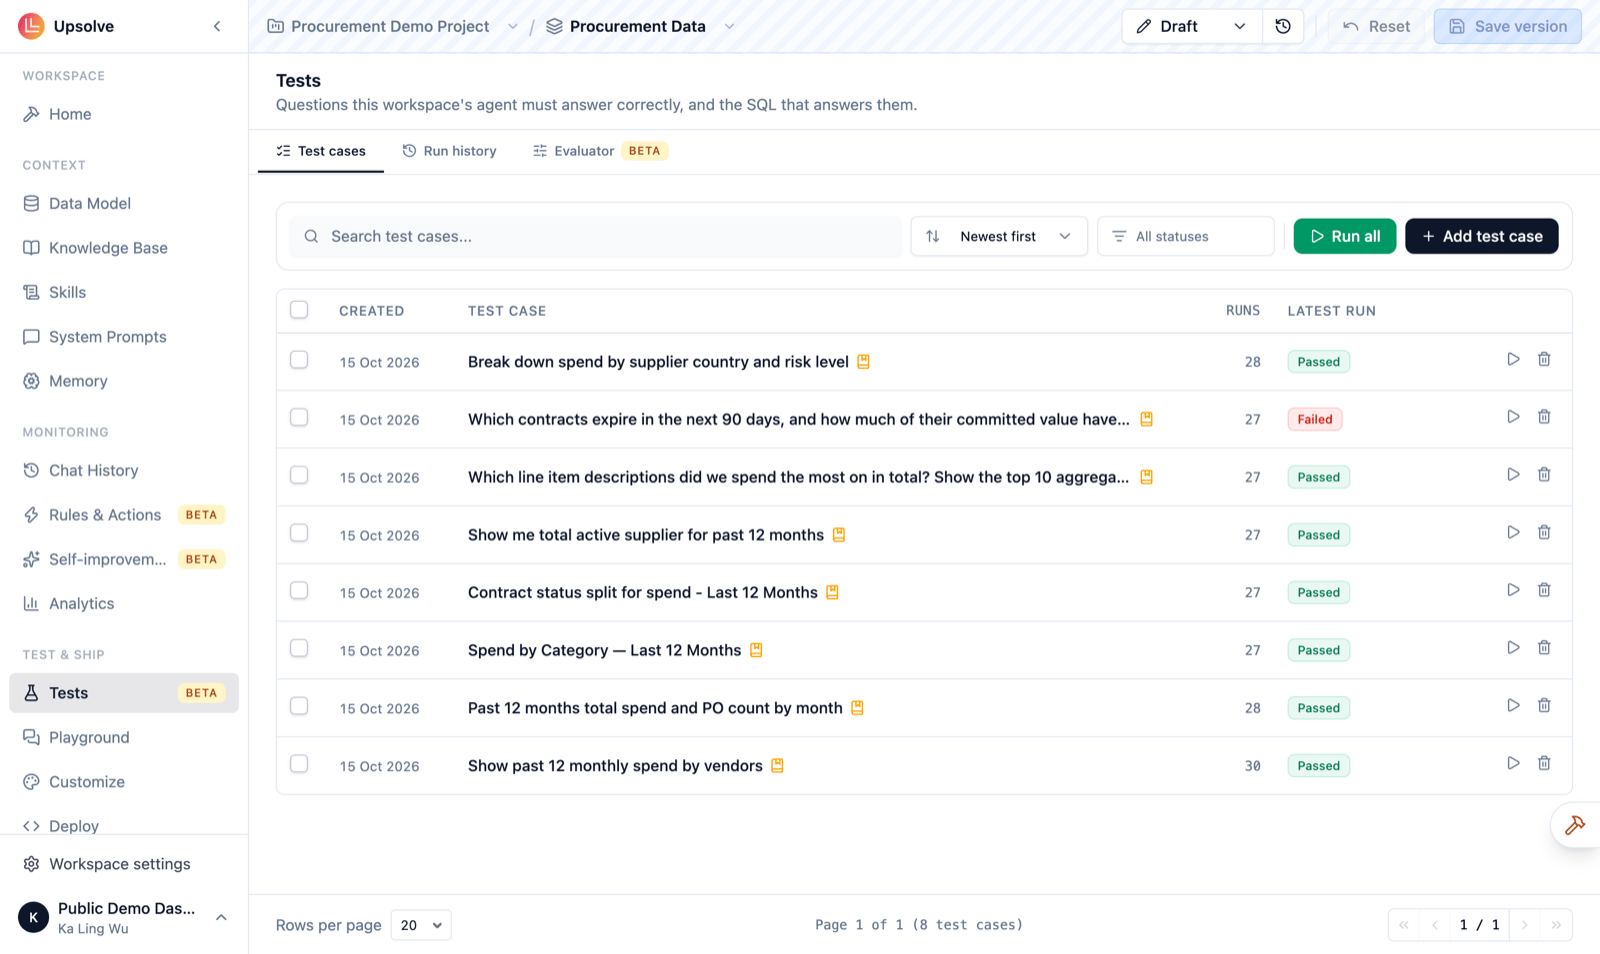The image size is (1600, 954).
Task: Click Add test case button
Action: 1481,236
